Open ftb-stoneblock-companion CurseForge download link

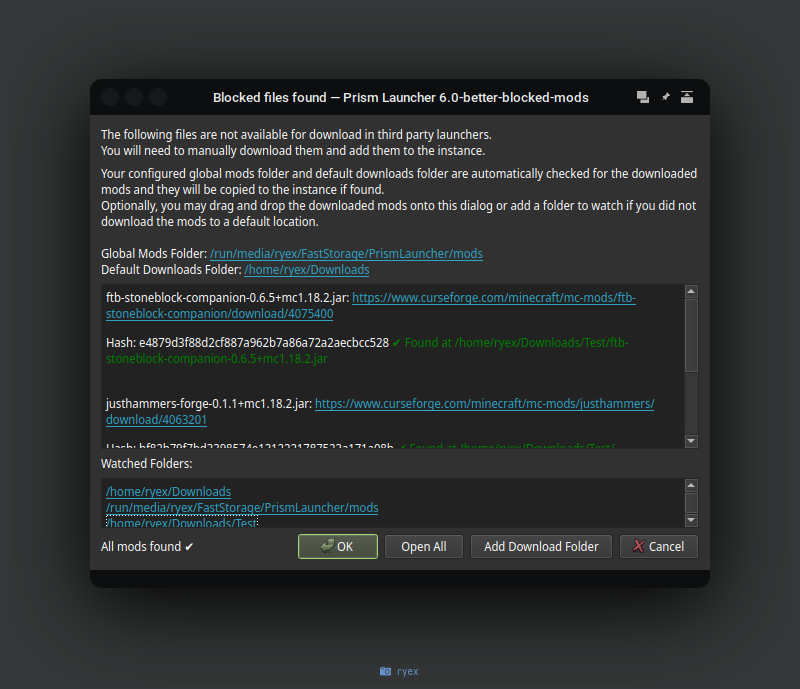coord(371,306)
